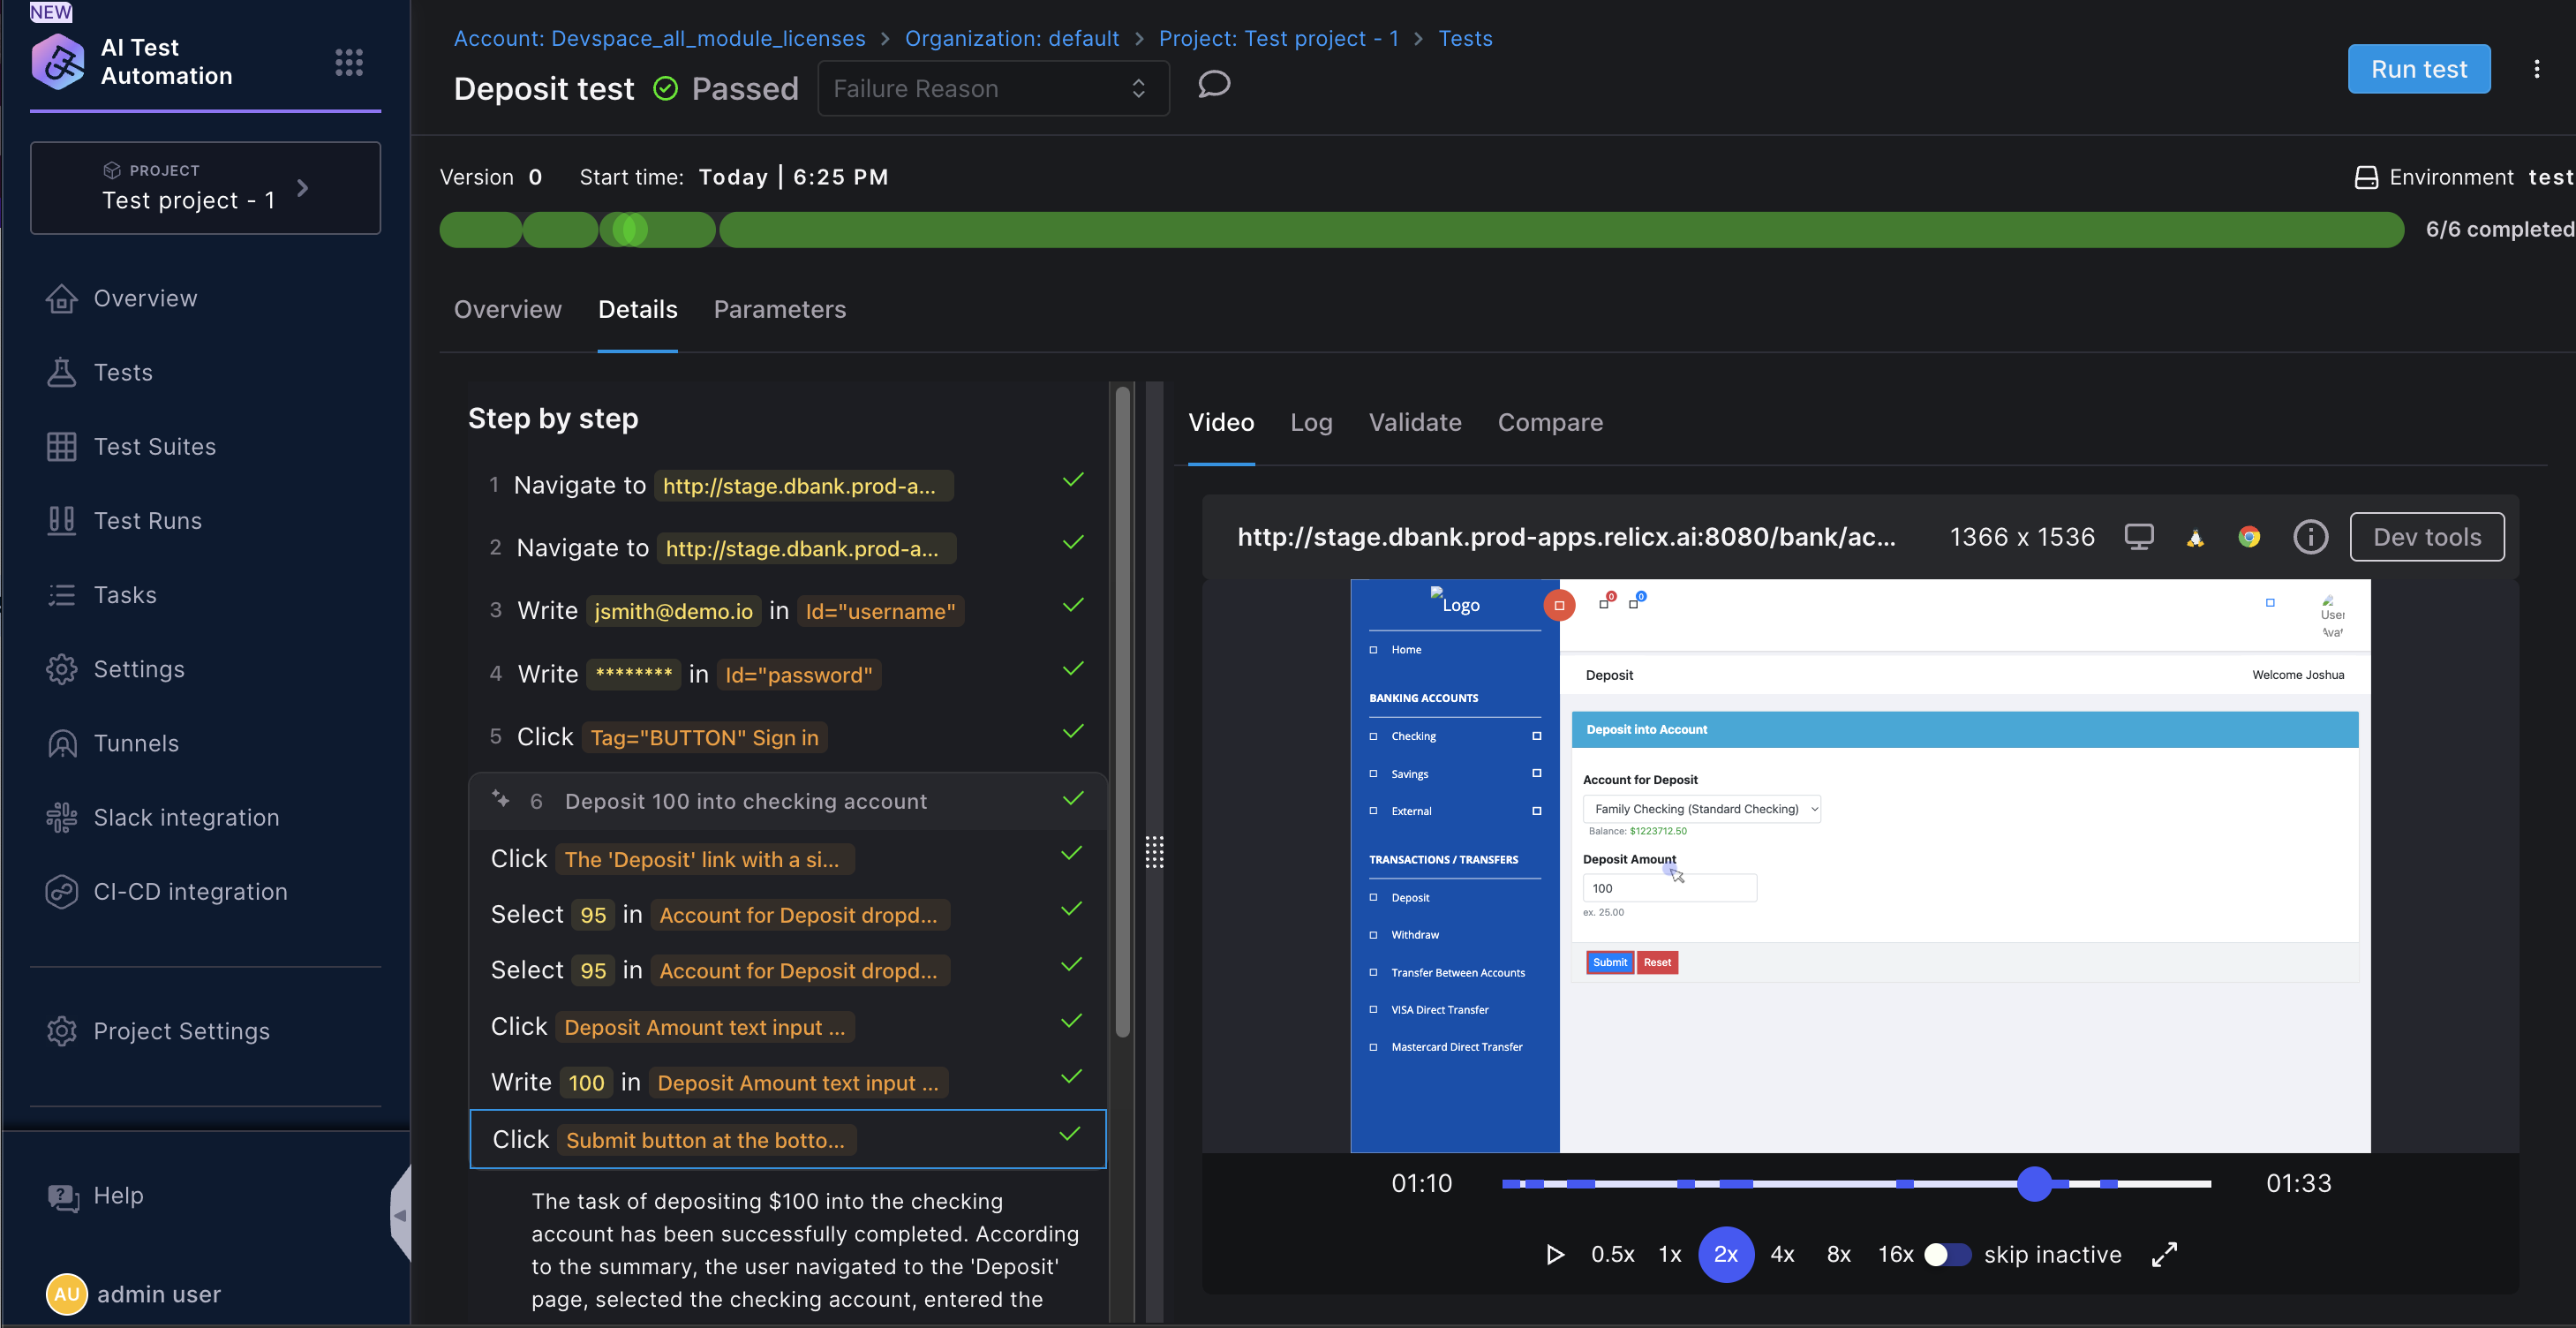The width and height of the screenshot is (2576, 1328).
Task: Select 0.5x playback speed
Action: 1612,1254
